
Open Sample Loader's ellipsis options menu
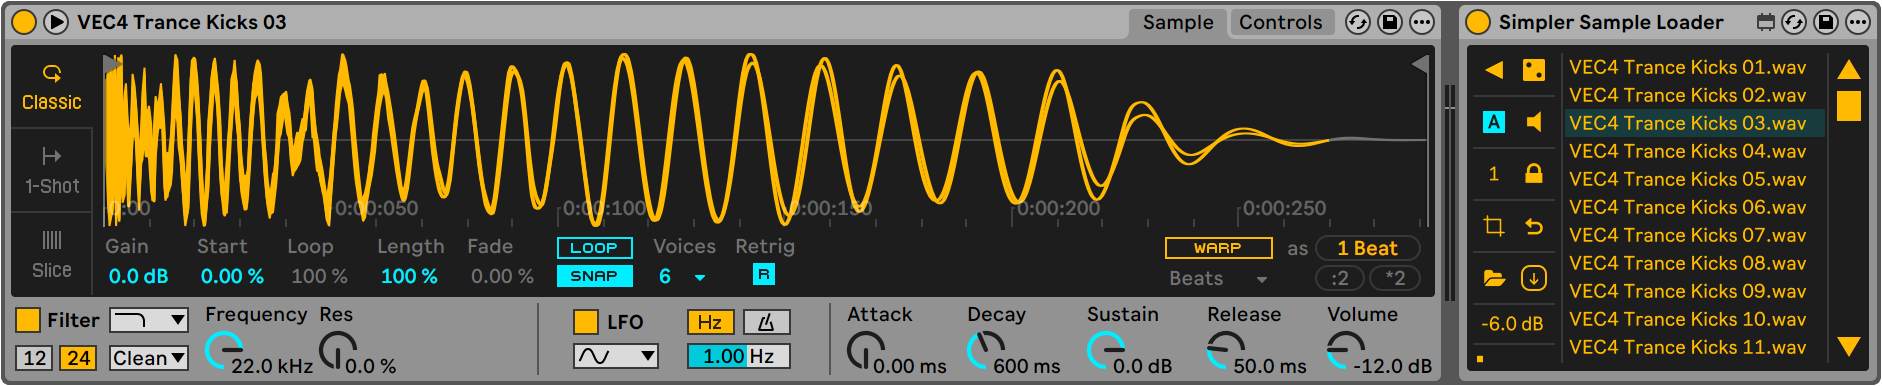tap(1858, 22)
